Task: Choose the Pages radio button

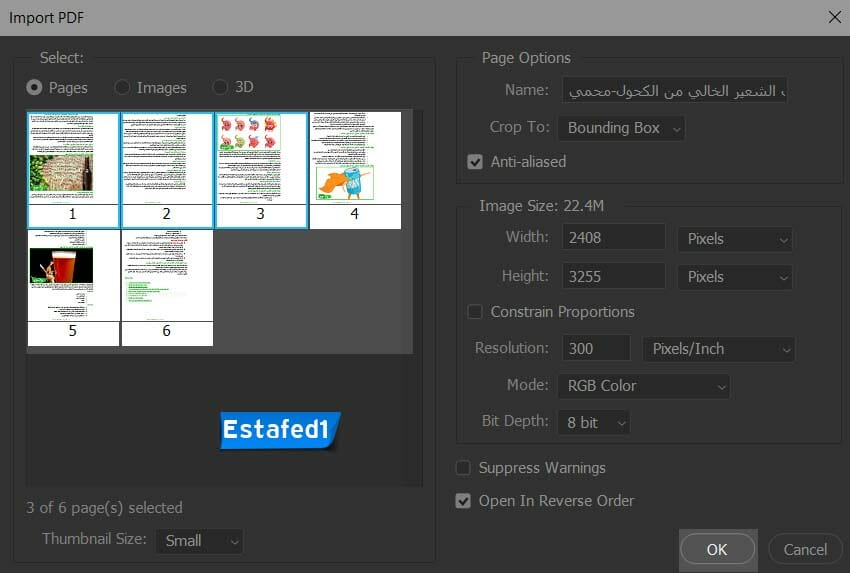Action: click(35, 88)
